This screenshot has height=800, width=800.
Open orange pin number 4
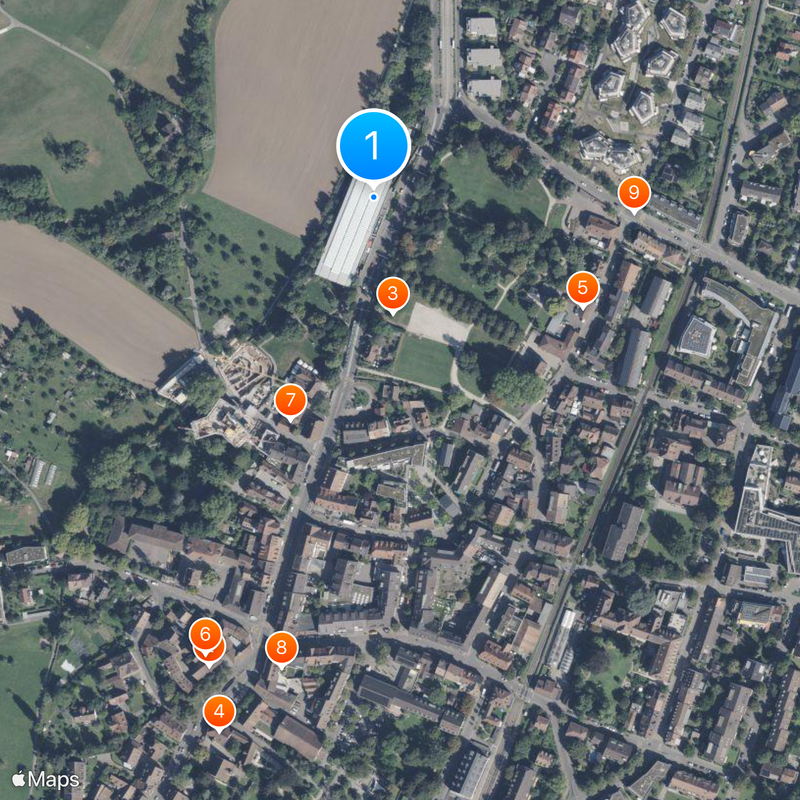219,713
